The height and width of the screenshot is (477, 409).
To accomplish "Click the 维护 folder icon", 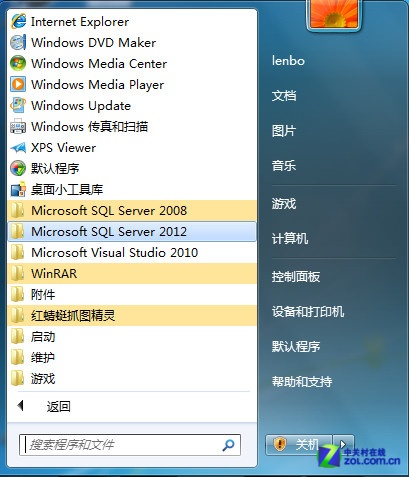I will [x=17, y=357].
